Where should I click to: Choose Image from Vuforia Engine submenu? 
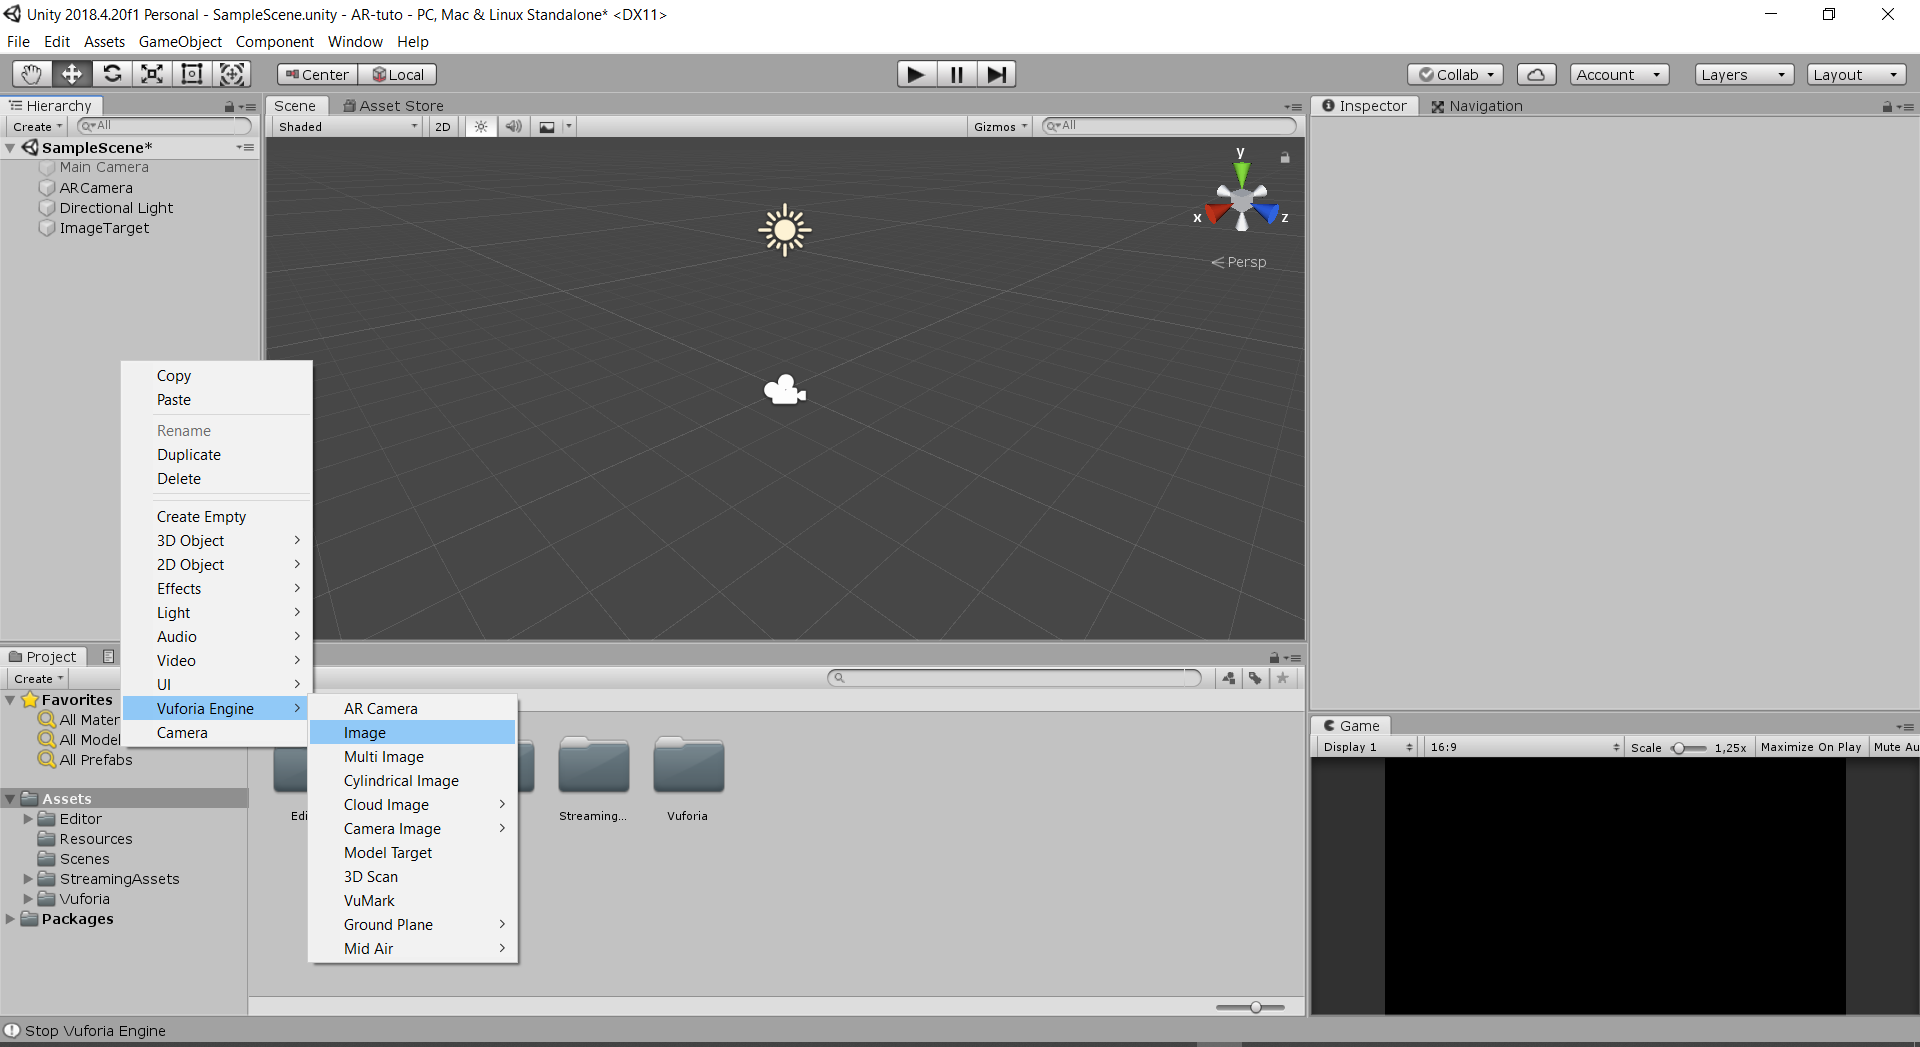point(365,733)
